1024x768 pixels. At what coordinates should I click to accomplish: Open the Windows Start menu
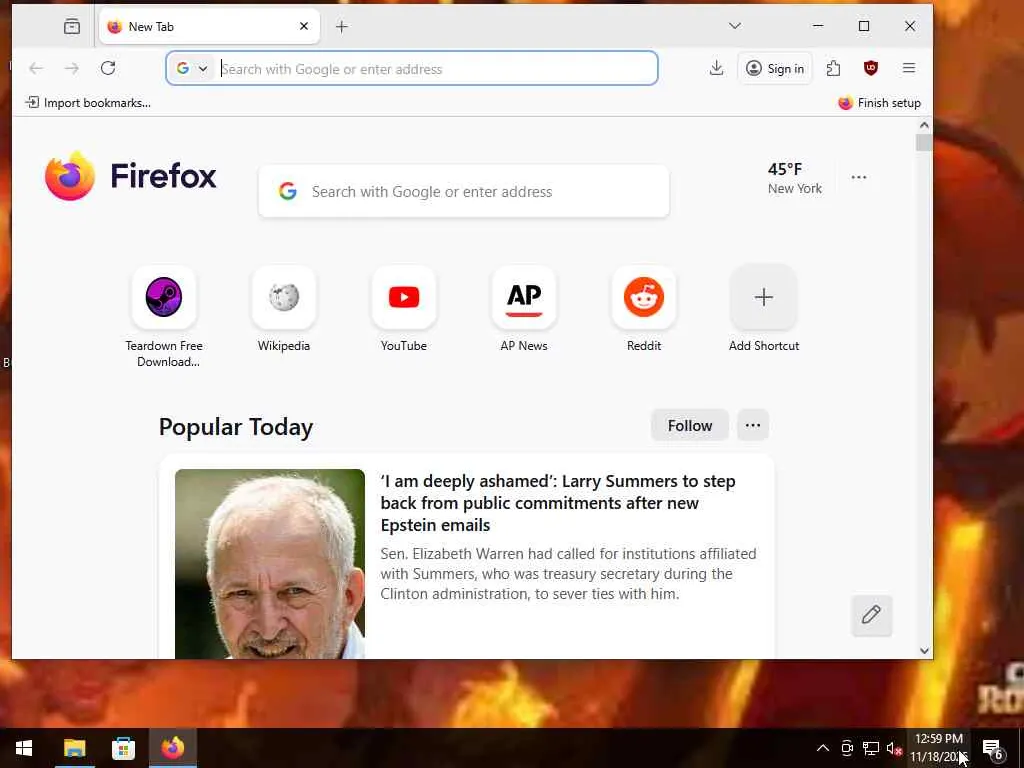24,748
